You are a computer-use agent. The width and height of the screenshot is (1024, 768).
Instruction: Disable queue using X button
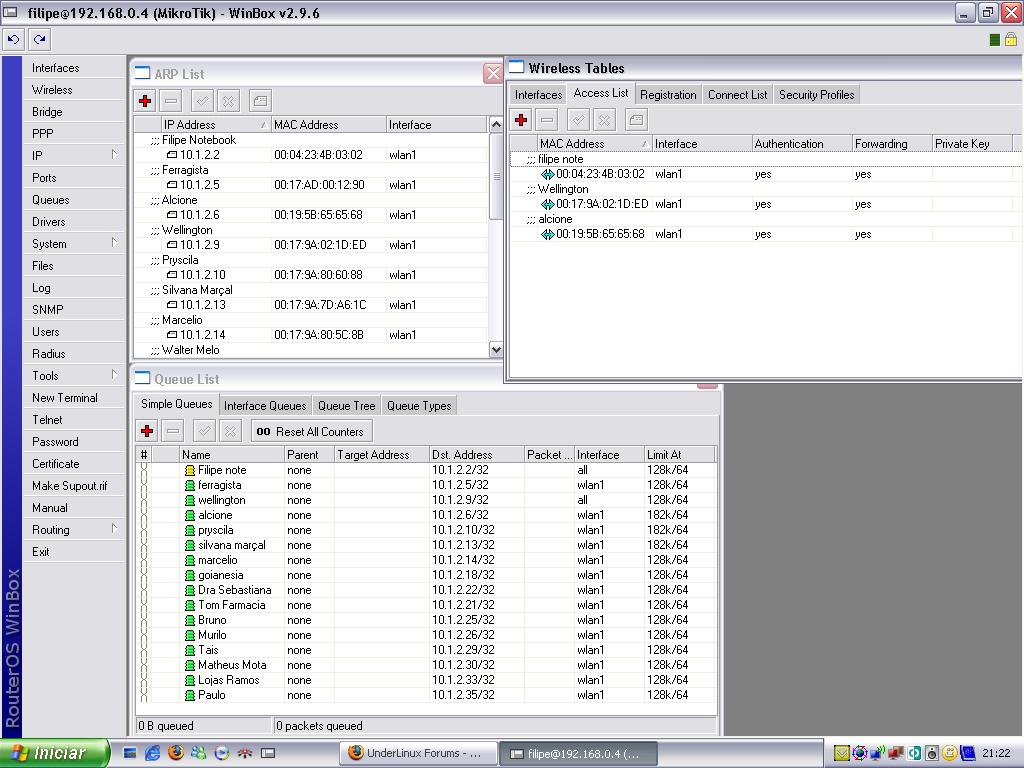[231, 431]
